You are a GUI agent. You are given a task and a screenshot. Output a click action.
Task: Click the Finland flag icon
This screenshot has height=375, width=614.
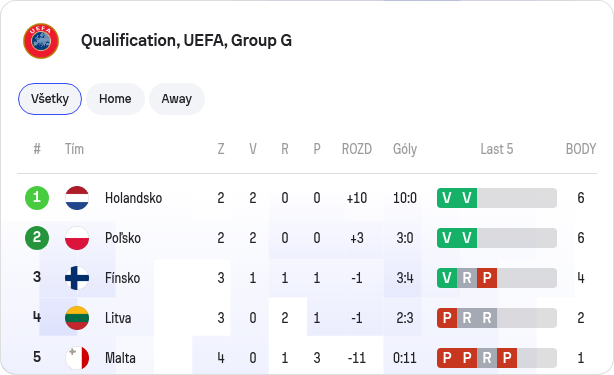77,278
